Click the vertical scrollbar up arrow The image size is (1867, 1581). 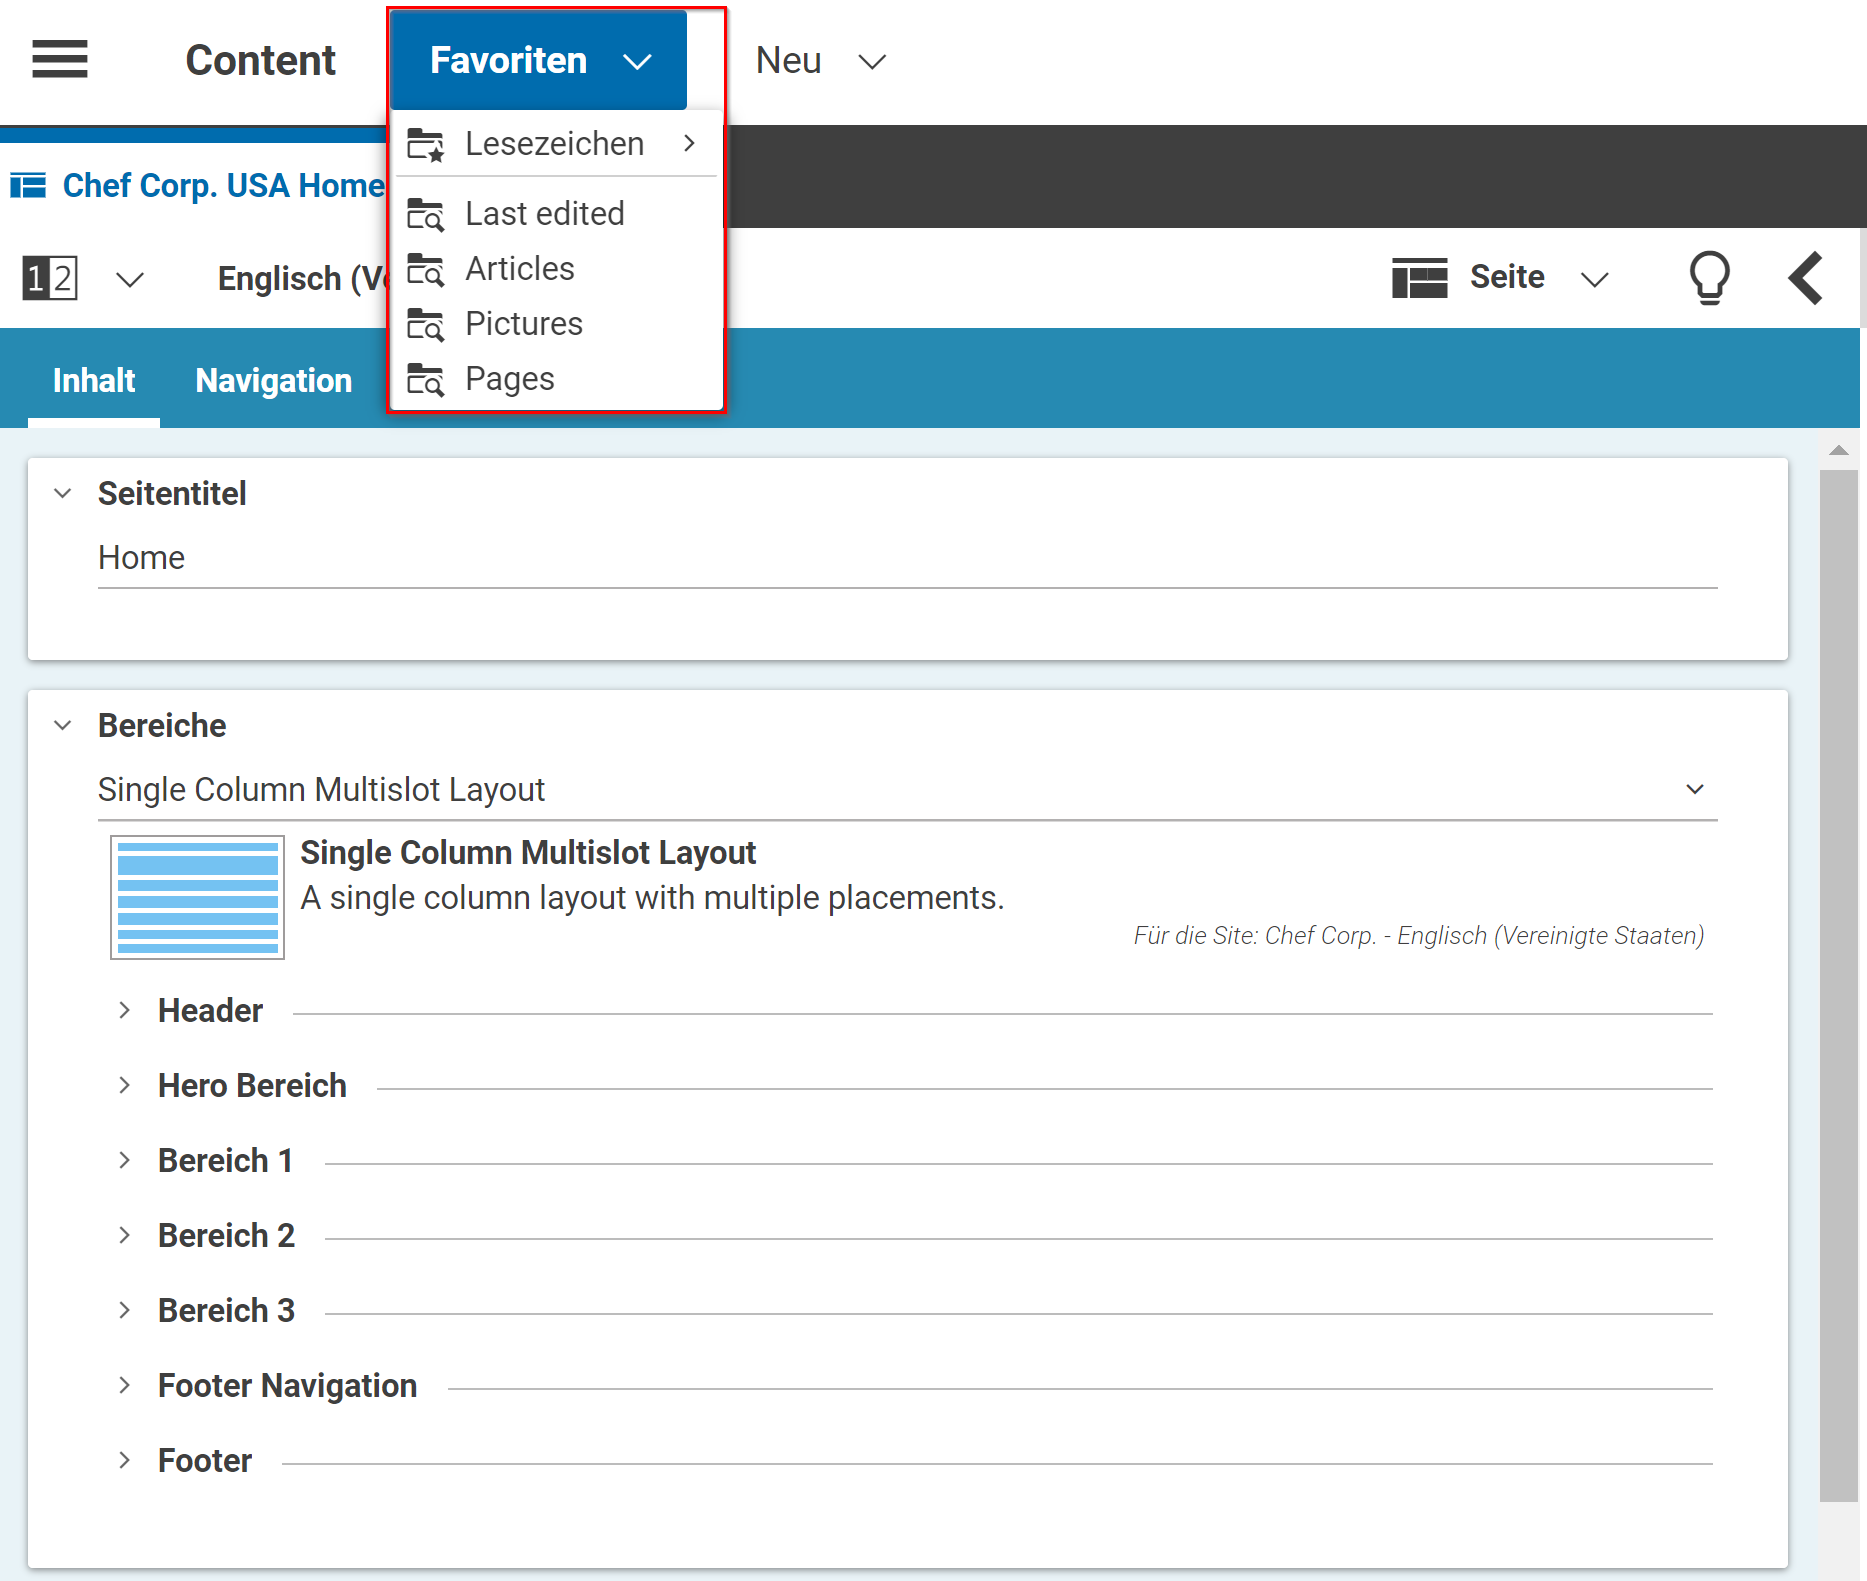1838,450
